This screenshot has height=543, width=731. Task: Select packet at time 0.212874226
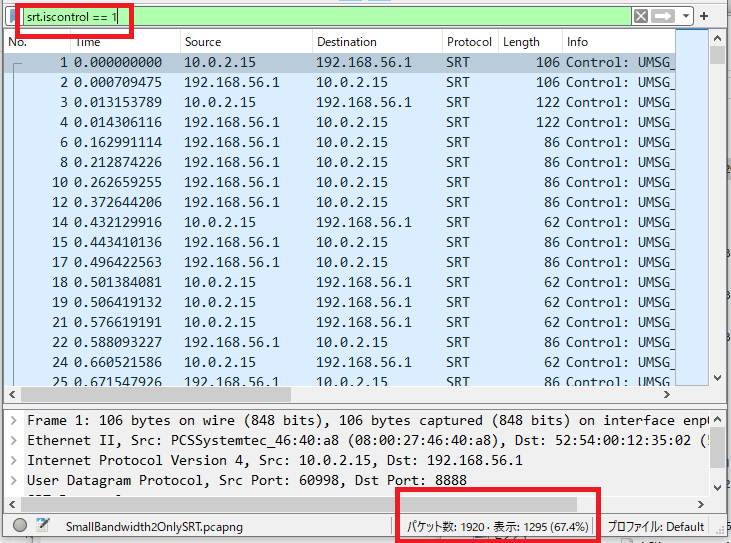click(x=339, y=163)
